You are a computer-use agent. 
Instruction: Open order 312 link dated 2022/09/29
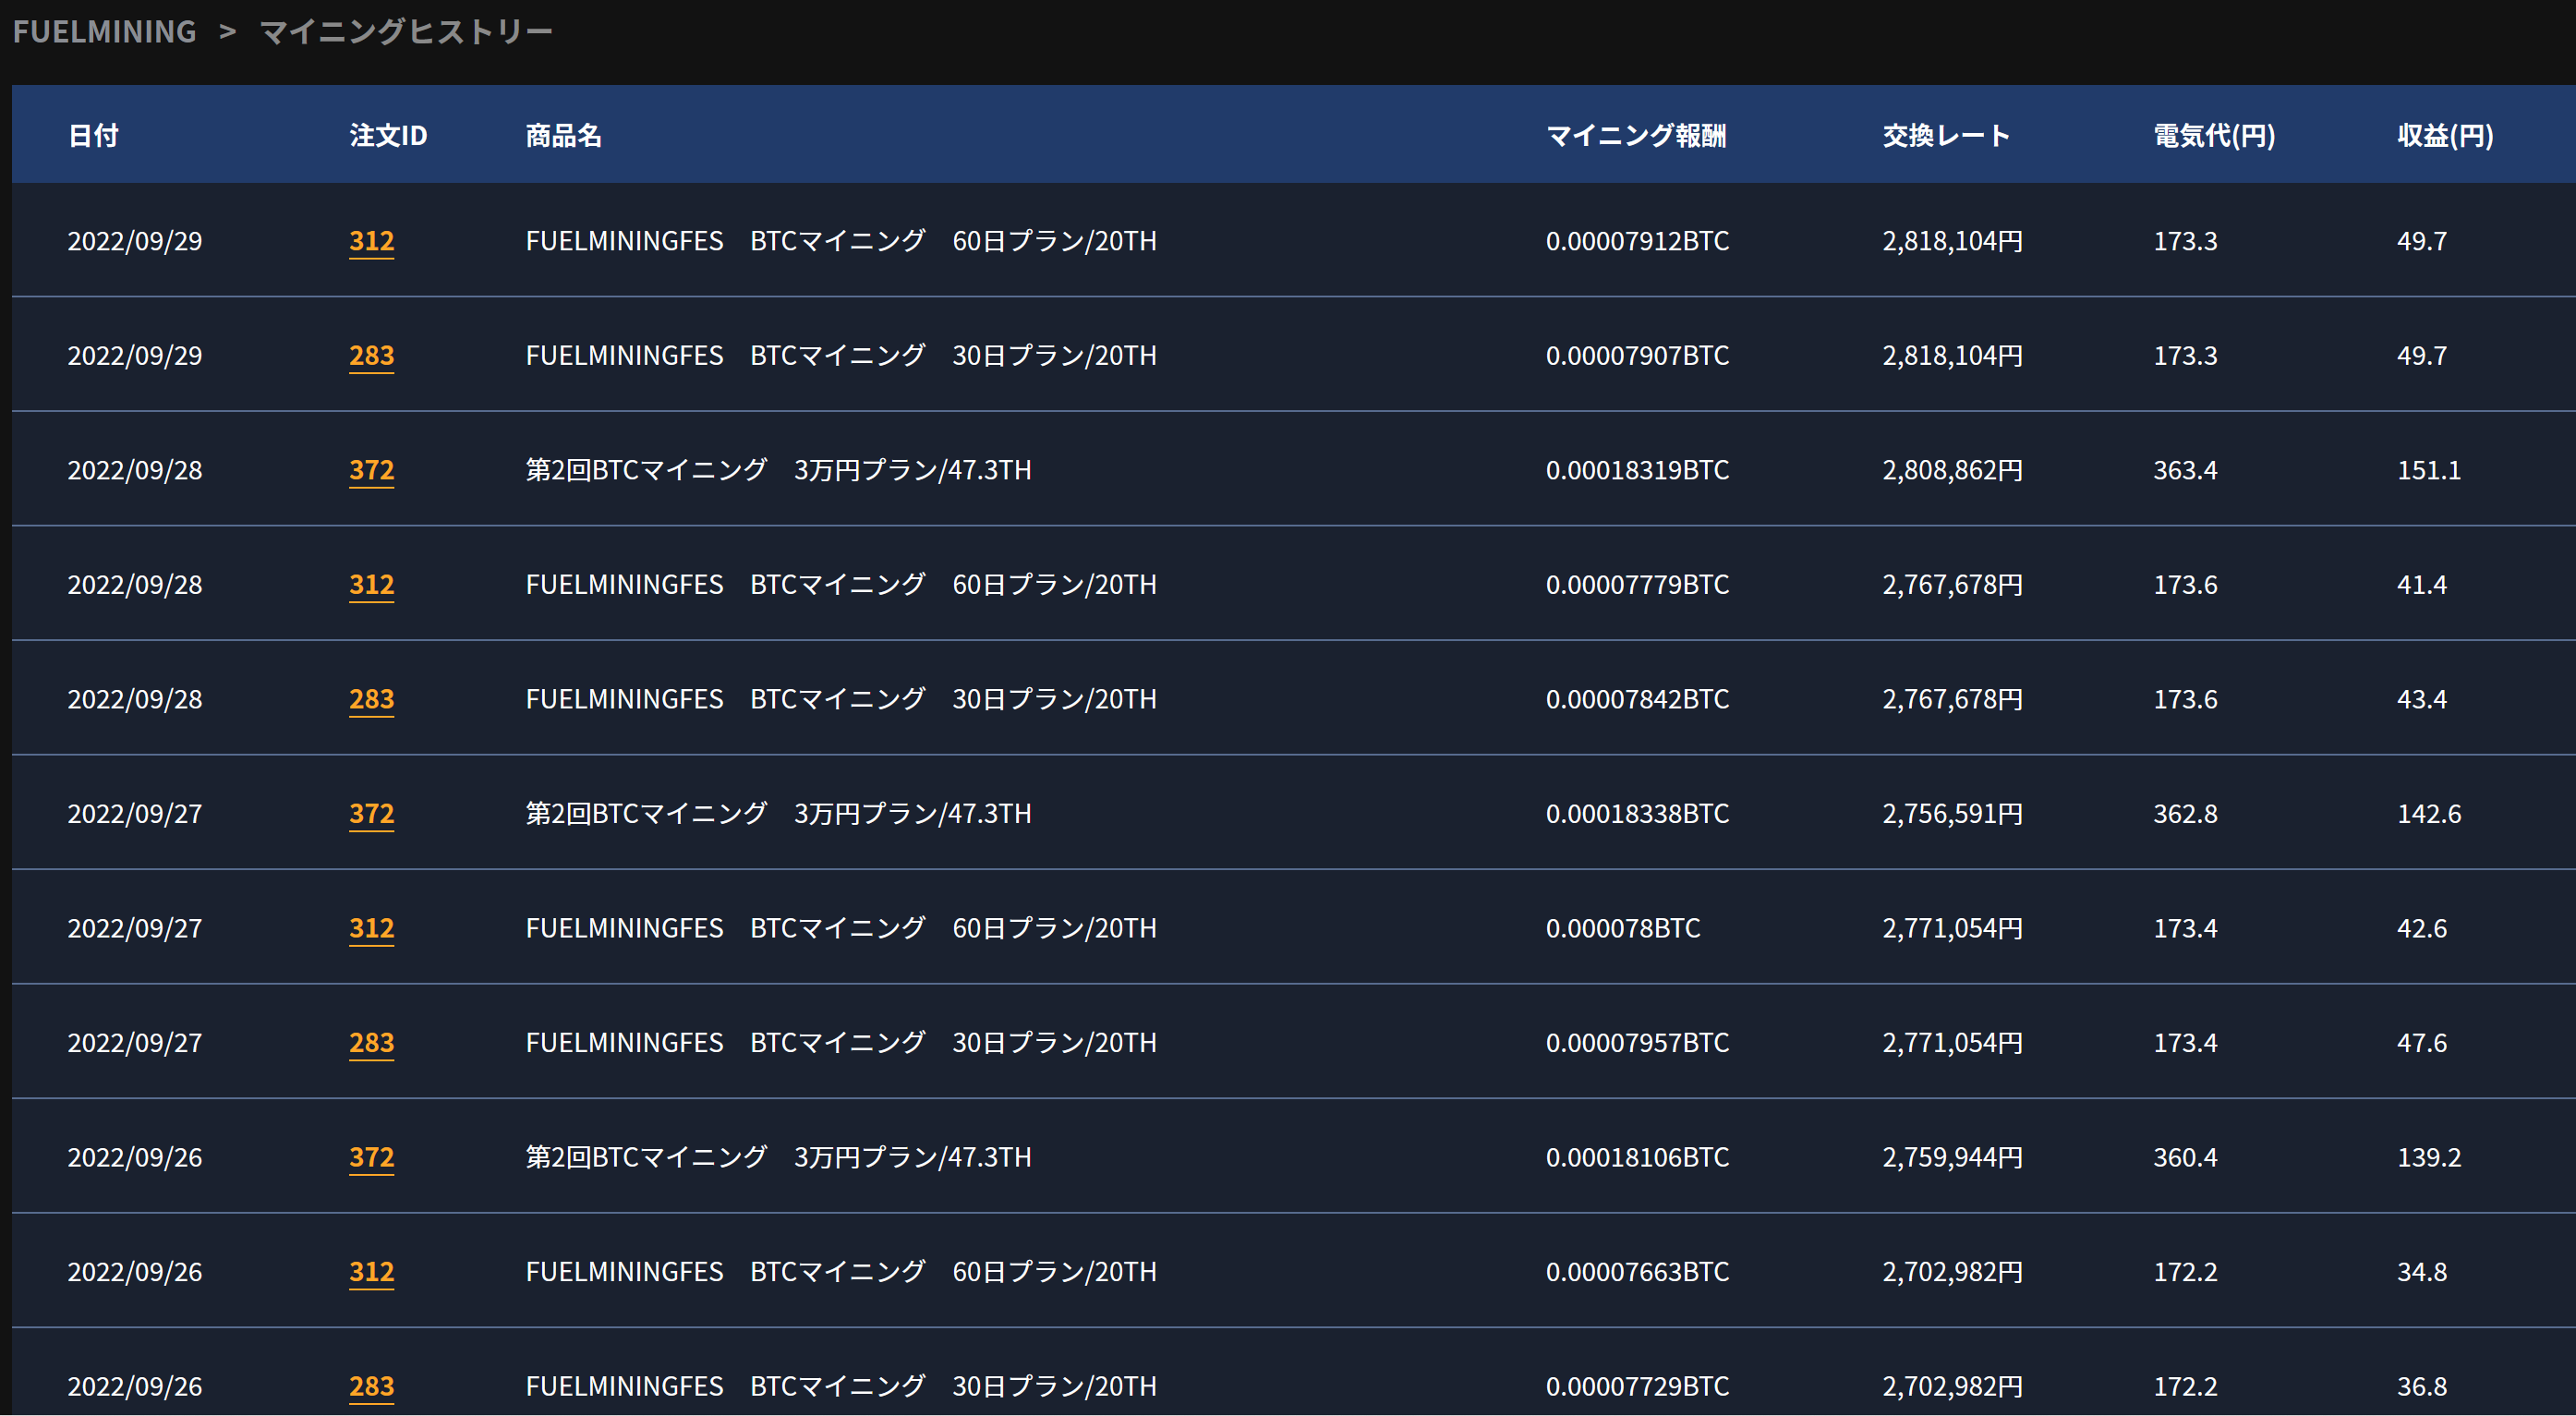371,241
